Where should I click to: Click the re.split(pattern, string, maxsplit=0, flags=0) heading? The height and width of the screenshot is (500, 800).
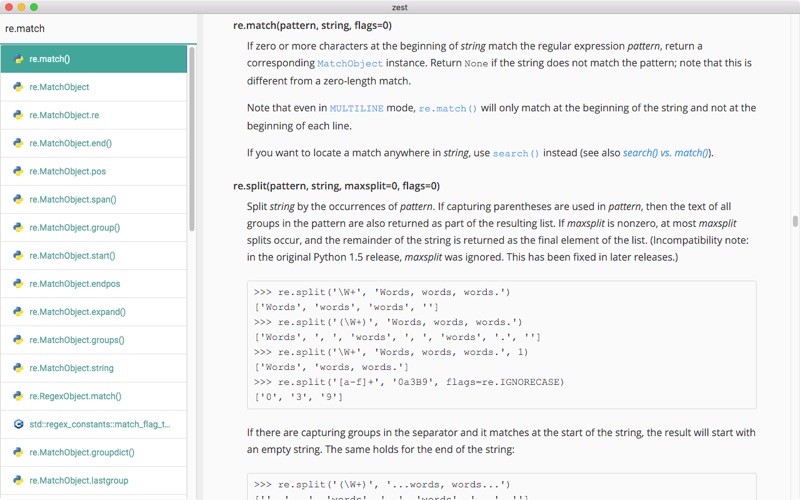point(336,186)
